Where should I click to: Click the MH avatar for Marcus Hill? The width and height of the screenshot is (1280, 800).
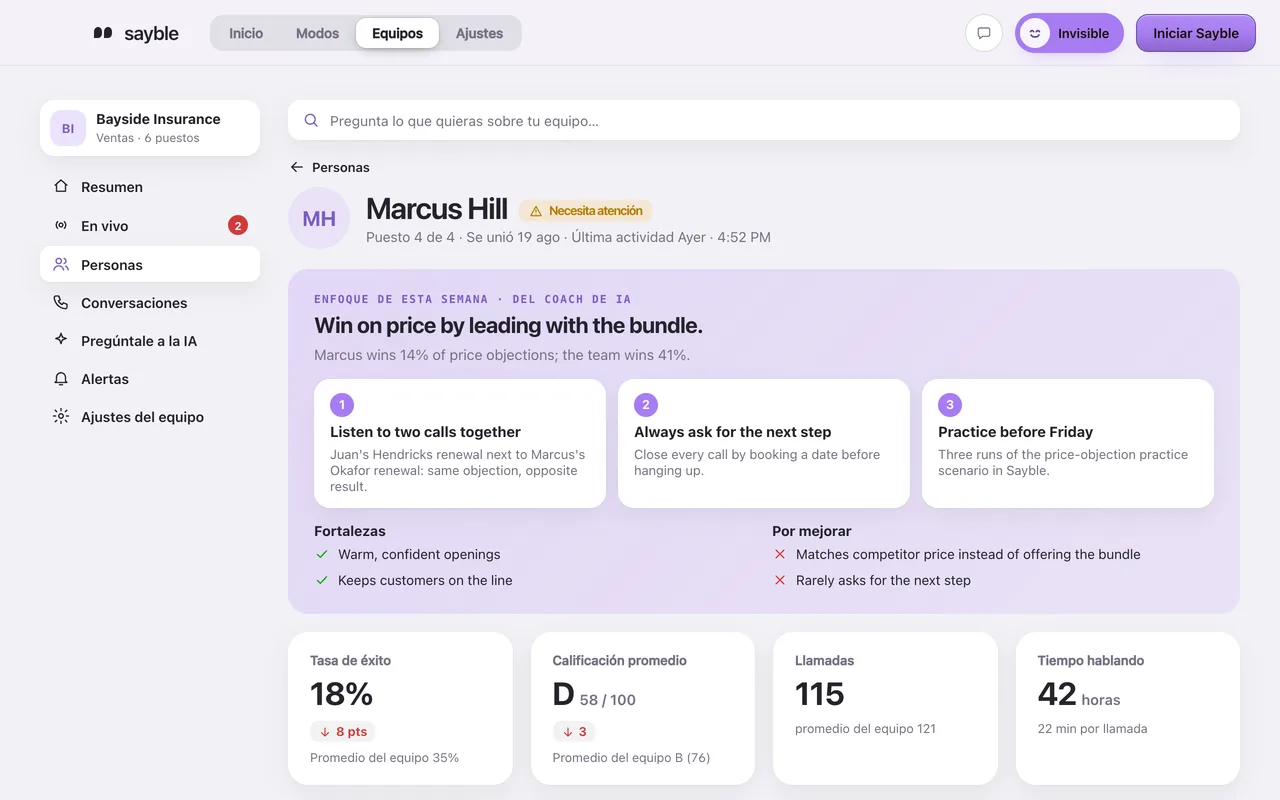(319, 218)
